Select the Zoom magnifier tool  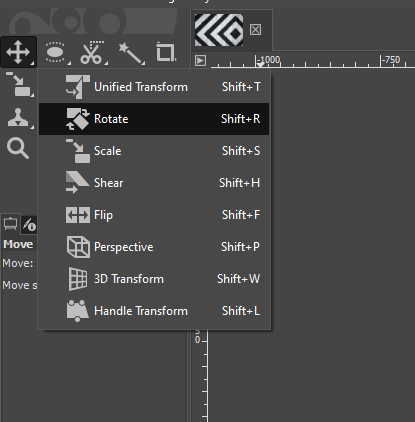pos(18,148)
